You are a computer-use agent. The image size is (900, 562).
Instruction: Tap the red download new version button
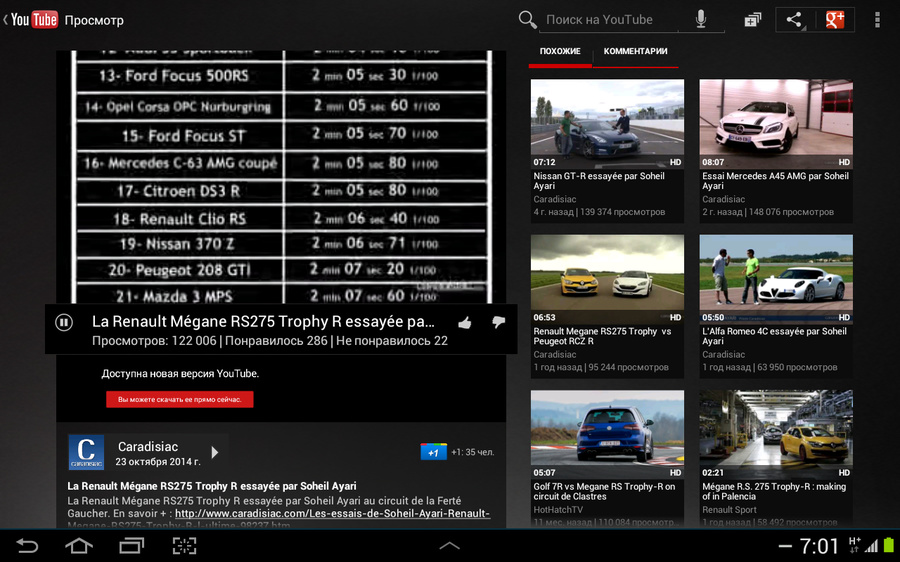click(180, 400)
